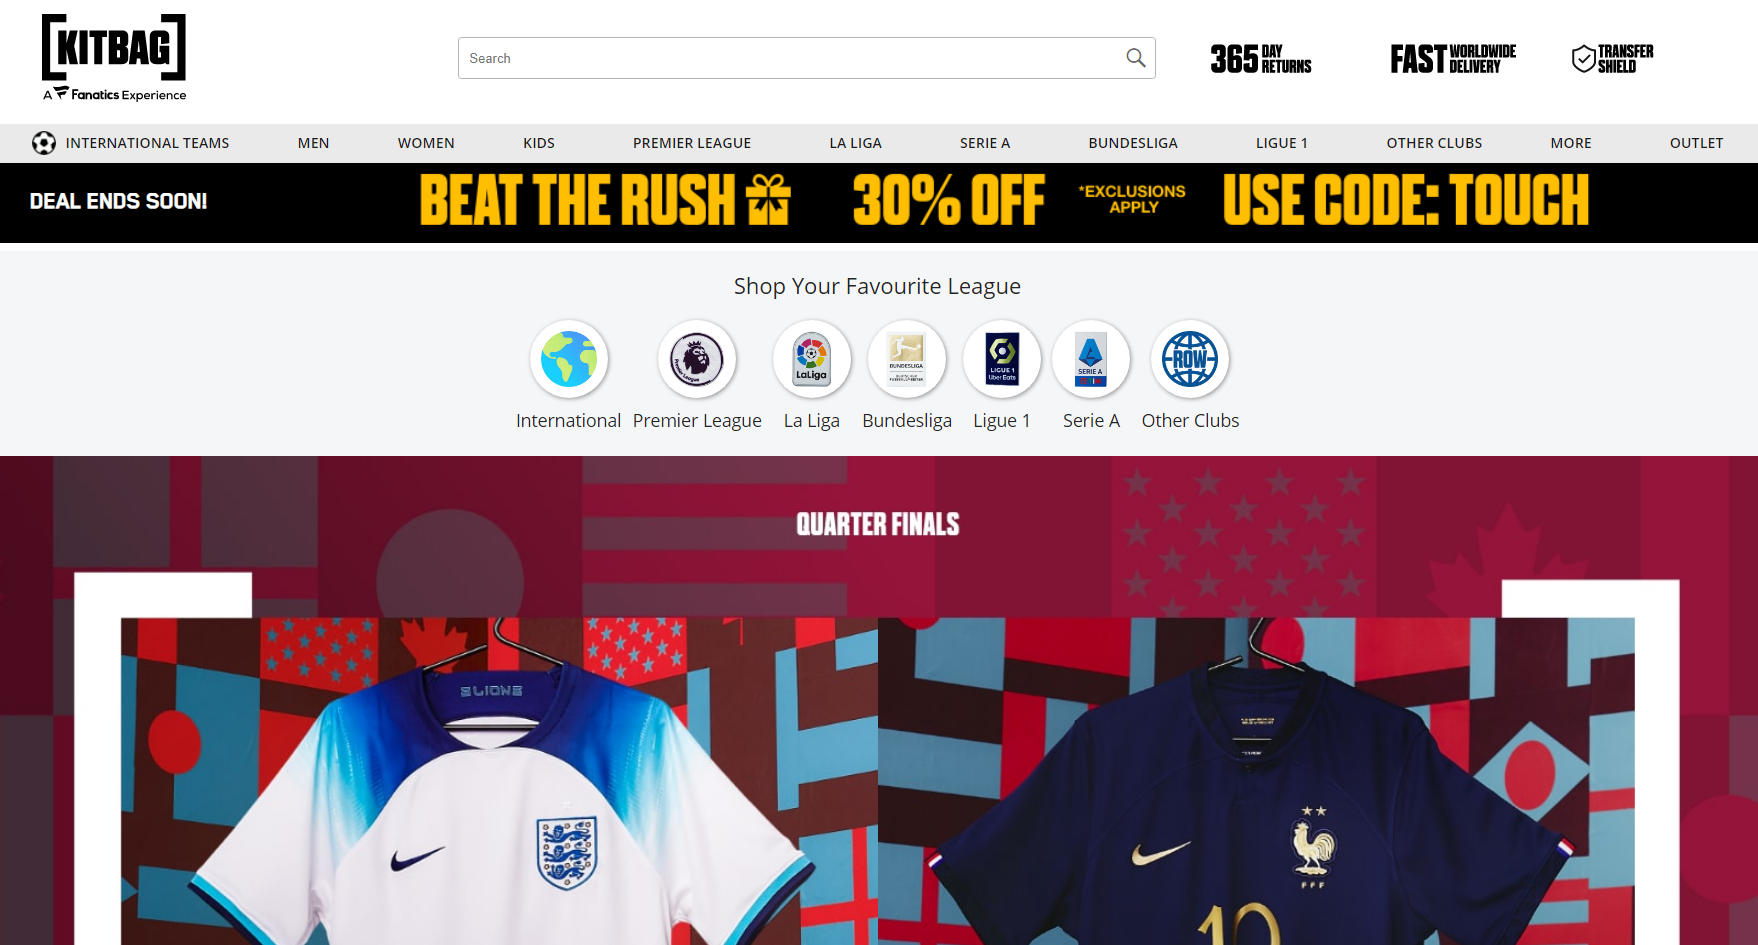The width and height of the screenshot is (1758, 945).
Task: Open the Ligue 1 league badge
Action: pyautogui.click(x=1002, y=359)
